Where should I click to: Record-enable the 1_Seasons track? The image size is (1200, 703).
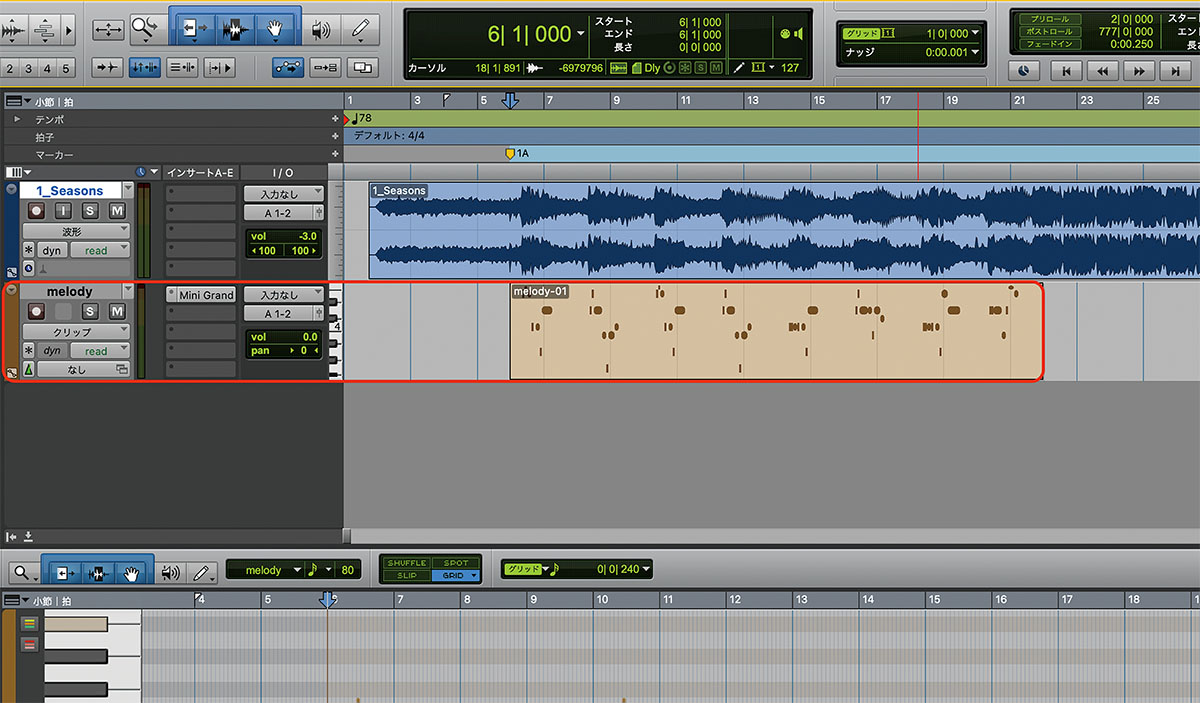[36, 211]
